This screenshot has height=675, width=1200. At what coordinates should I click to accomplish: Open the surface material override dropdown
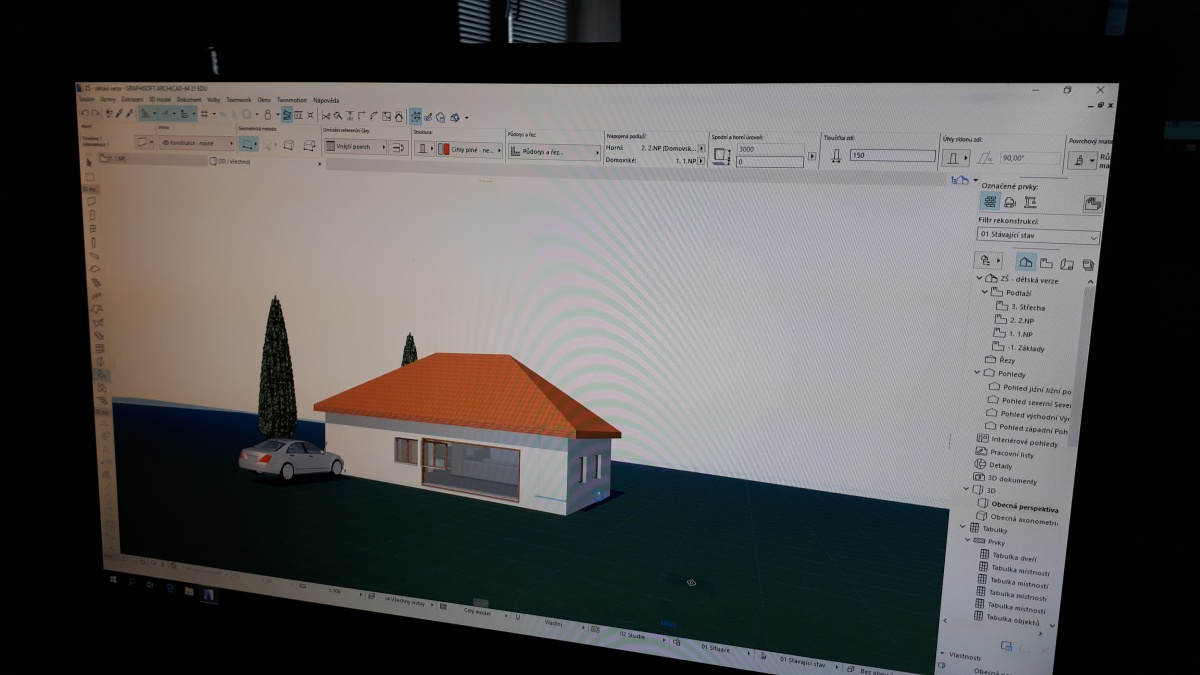pyautogui.click(x=1082, y=160)
